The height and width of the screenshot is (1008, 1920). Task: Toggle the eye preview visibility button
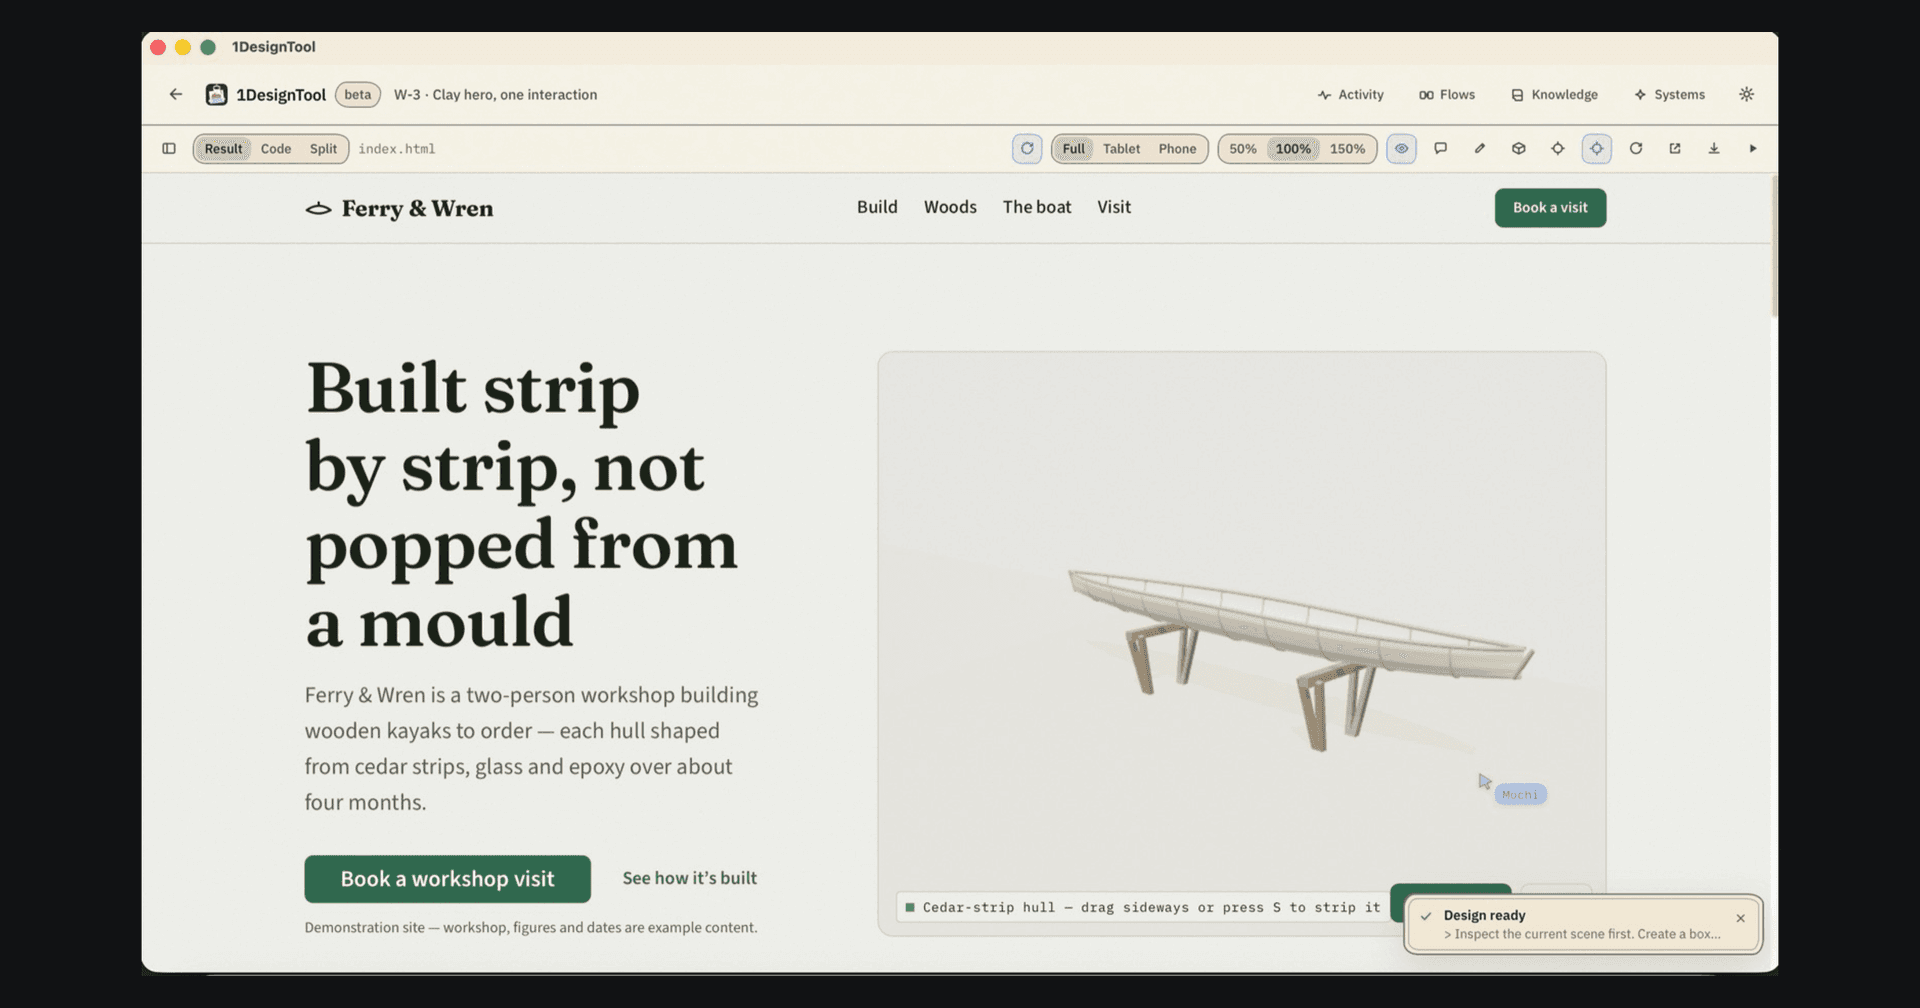(1402, 149)
